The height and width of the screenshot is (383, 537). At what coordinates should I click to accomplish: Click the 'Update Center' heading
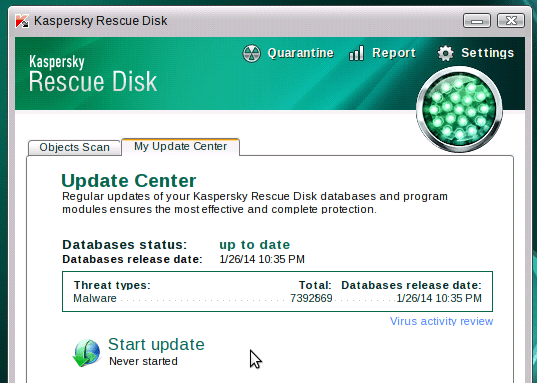pos(129,181)
